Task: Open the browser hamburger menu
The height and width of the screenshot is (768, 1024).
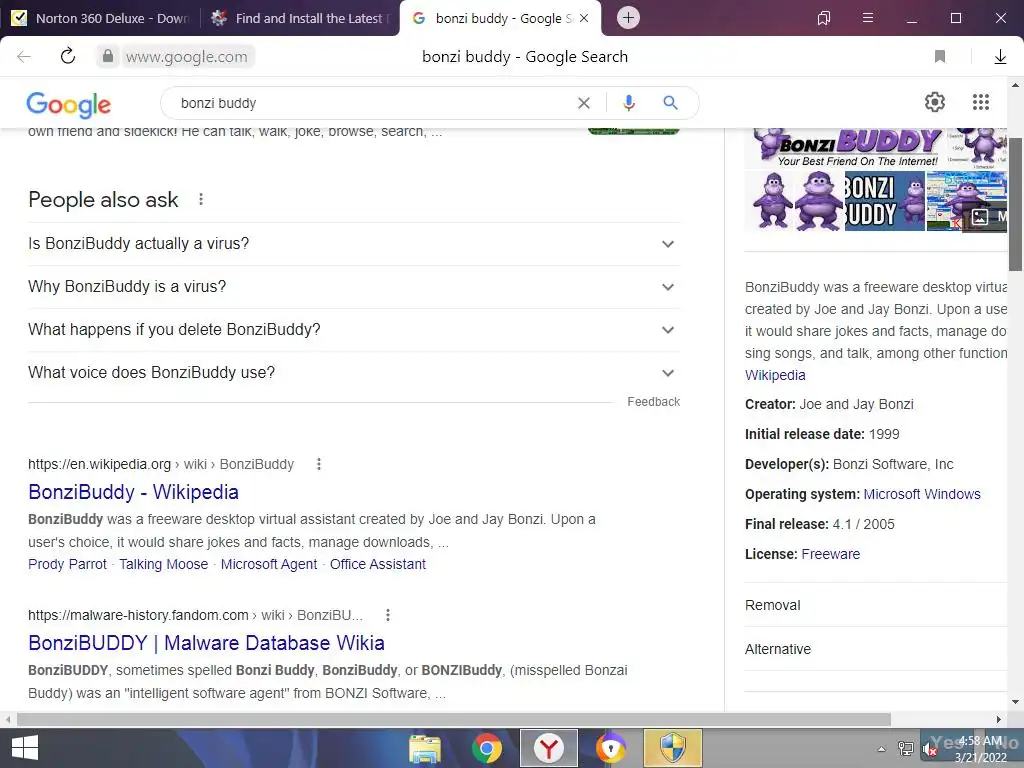Action: (x=868, y=18)
